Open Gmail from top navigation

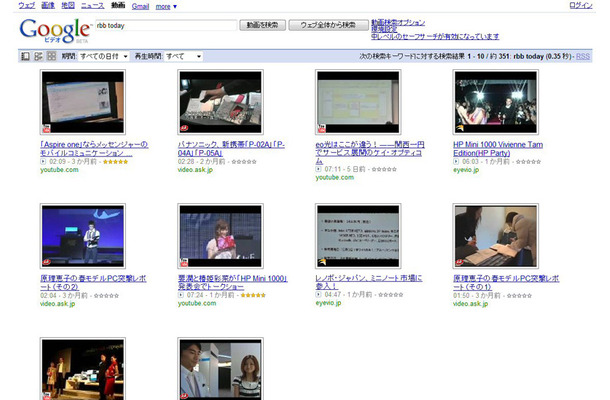[140, 6]
